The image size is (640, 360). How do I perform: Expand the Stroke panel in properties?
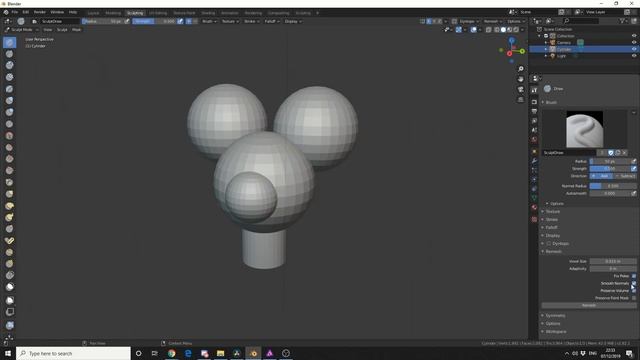click(x=551, y=220)
